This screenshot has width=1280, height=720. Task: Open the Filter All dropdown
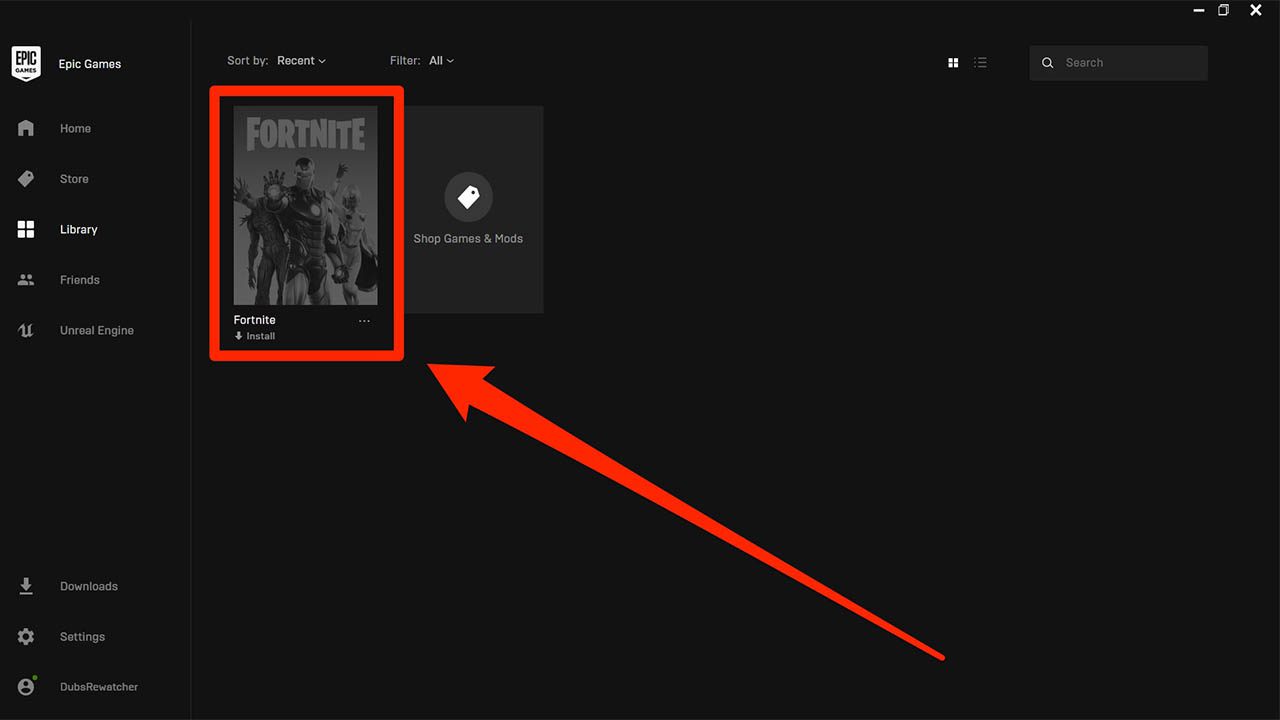point(441,61)
